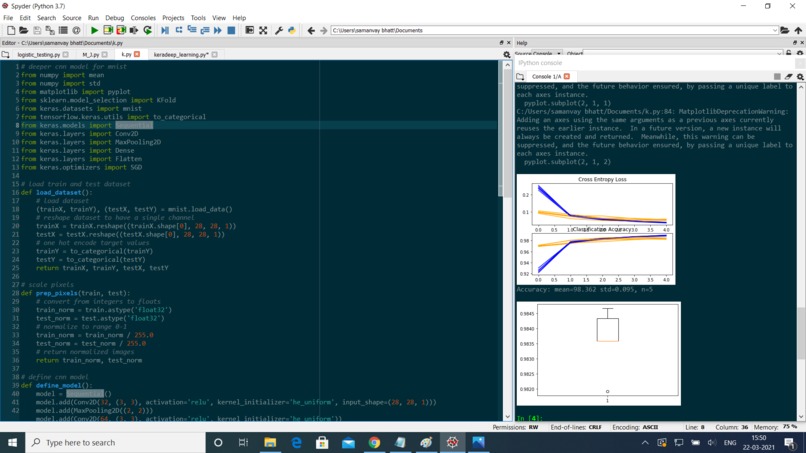Open the Source menu
Viewport: 806px width, 453px height.
point(71,17)
